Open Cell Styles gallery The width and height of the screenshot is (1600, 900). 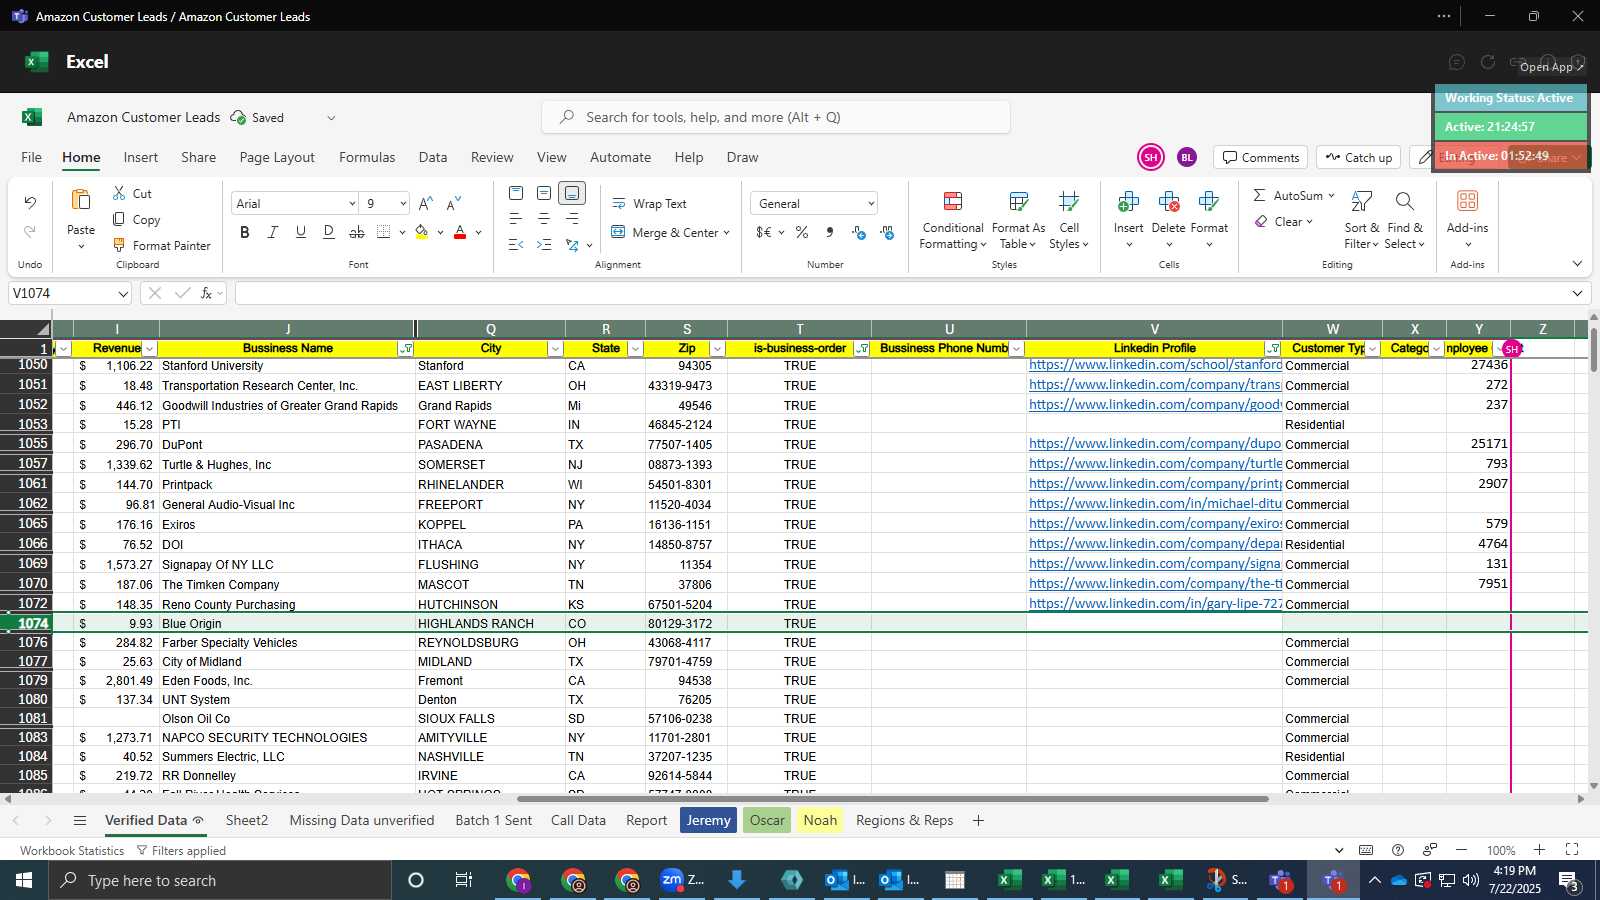click(1069, 221)
